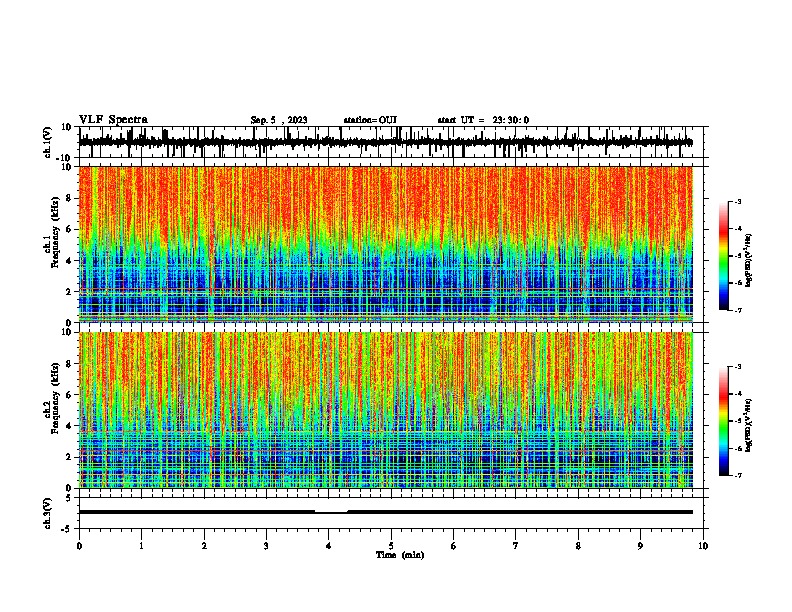The height and width of the screenshot is (612, 792).
Task: Click the ch.1 color scale bar
Action: pos(724,256)
